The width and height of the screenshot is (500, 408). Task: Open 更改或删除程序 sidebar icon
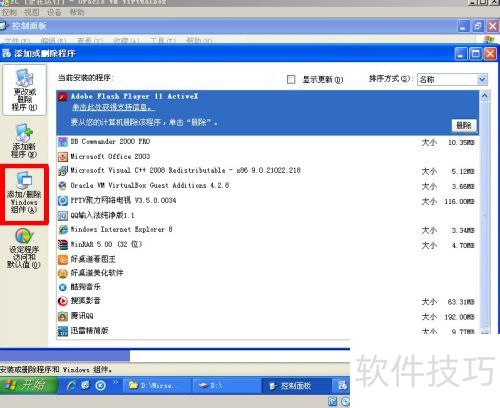(24, 90)
